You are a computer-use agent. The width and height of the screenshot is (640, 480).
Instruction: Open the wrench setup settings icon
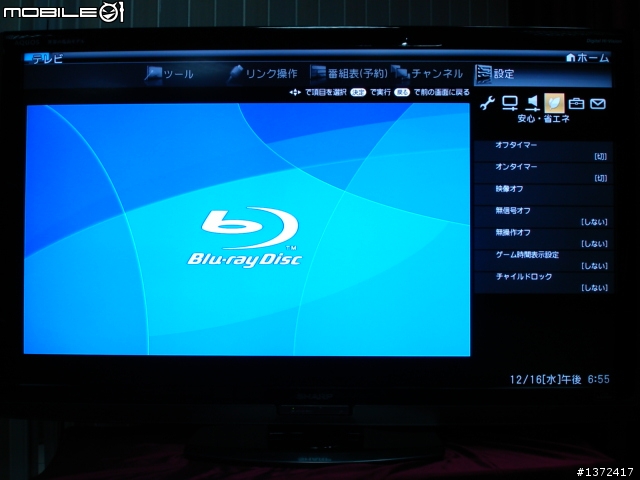487,103
